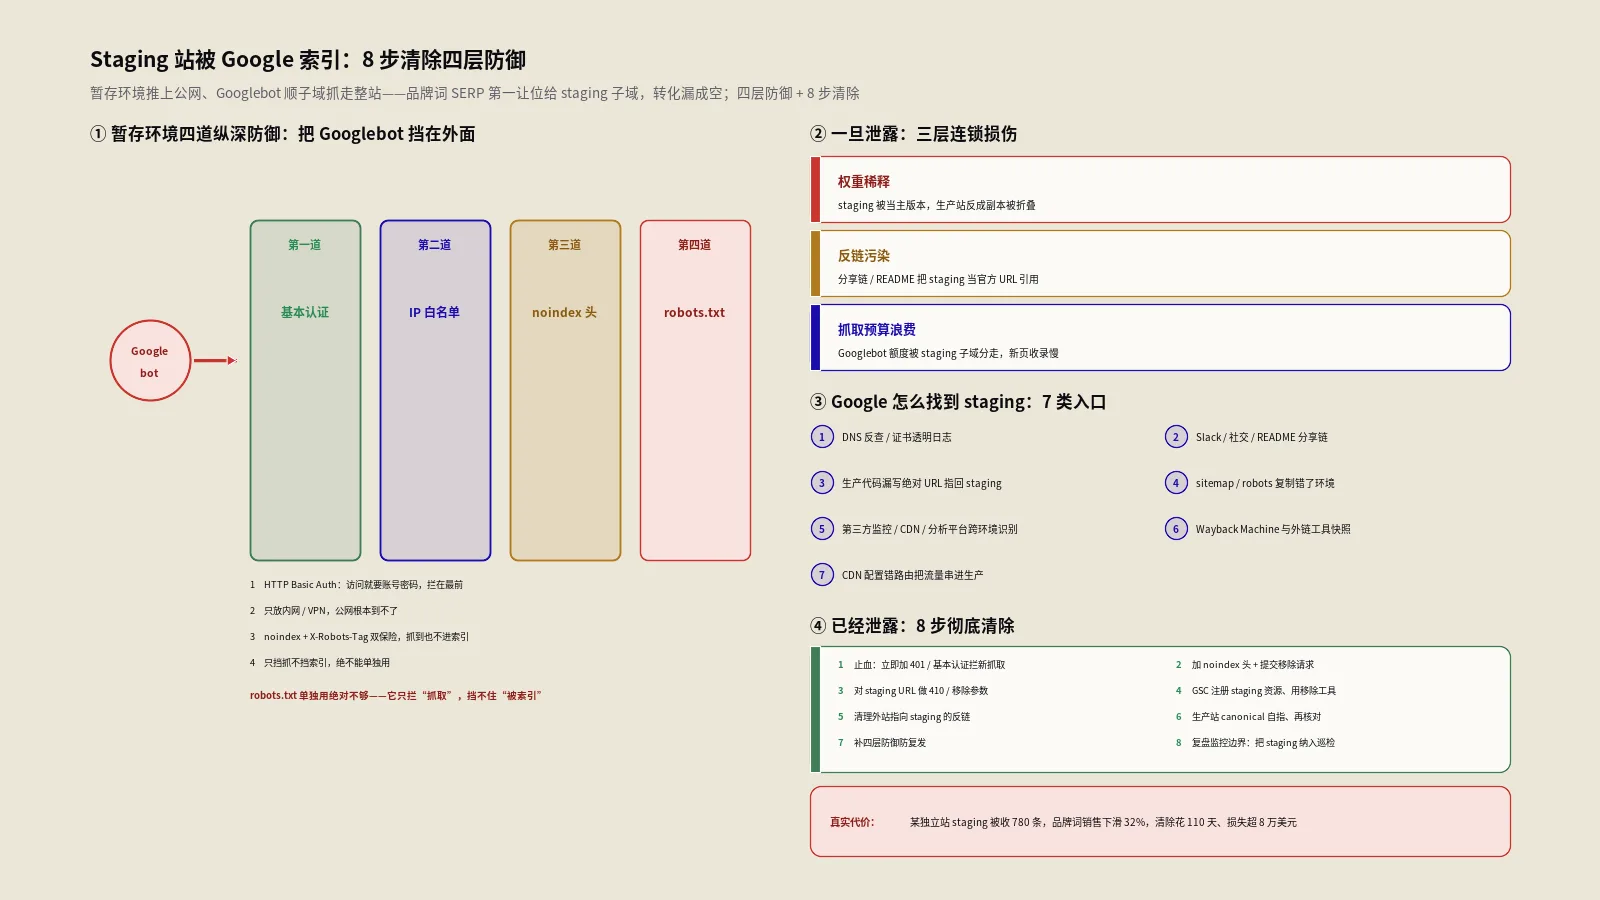Click step 4 'GSC 注册 staging 资源、用移除工具'
1600x900 pixels.
click(x=1264, y=691)
